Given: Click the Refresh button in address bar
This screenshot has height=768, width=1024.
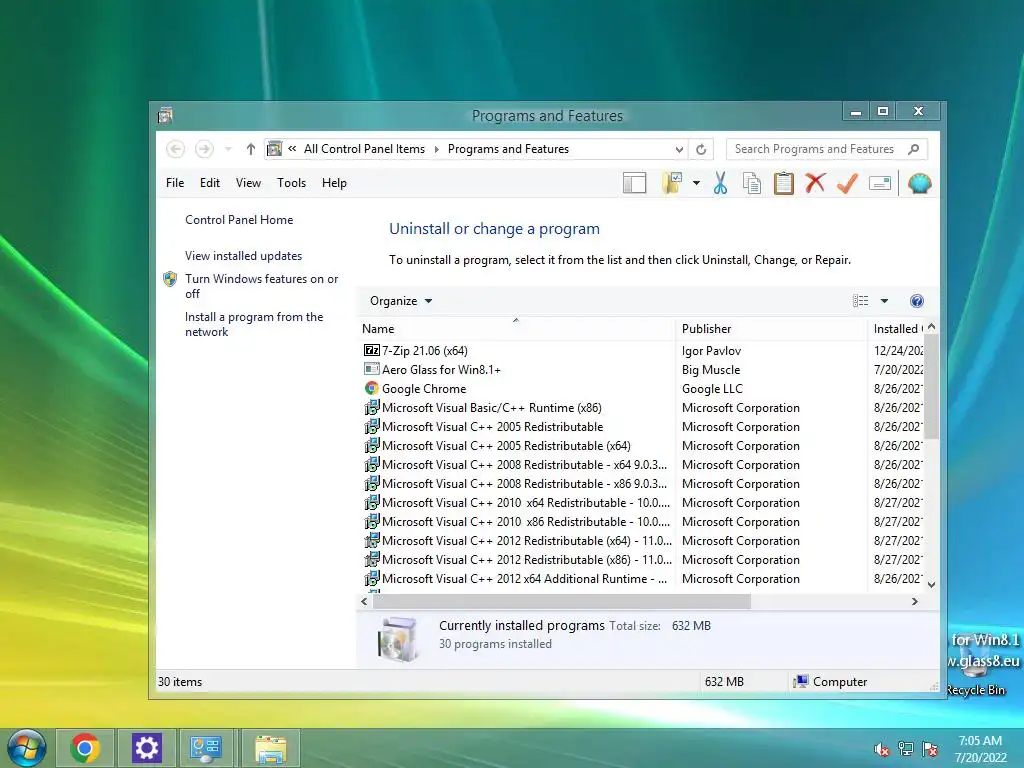Looking at the screenshot, I should pyautogui.click(x=701, y=150).
